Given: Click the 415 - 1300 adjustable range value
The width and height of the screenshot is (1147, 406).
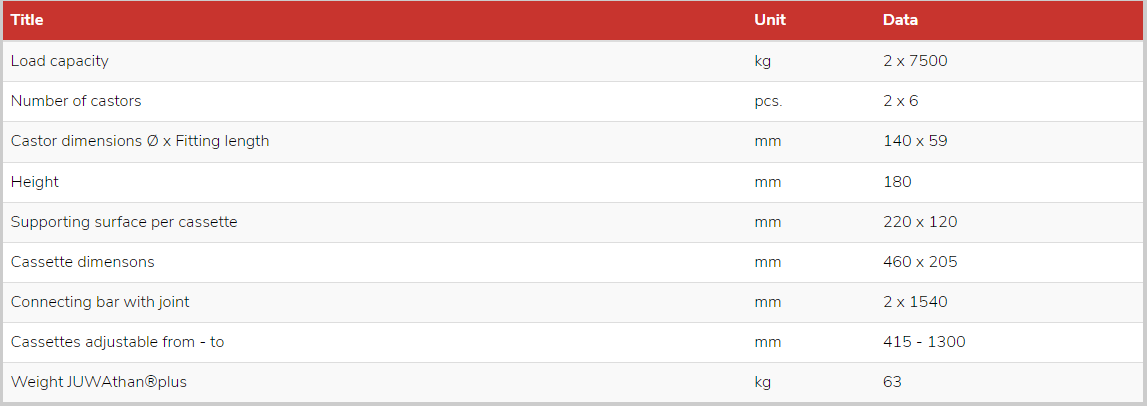Looking at the screenshot, I should pos(925,342).
